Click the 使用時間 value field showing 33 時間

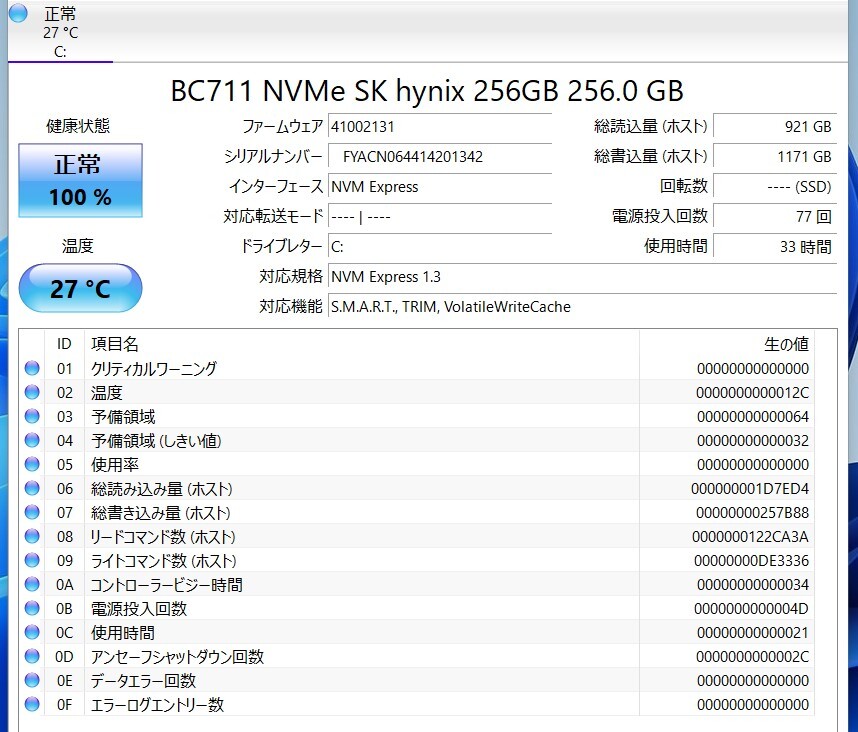[x=775, y=247]
